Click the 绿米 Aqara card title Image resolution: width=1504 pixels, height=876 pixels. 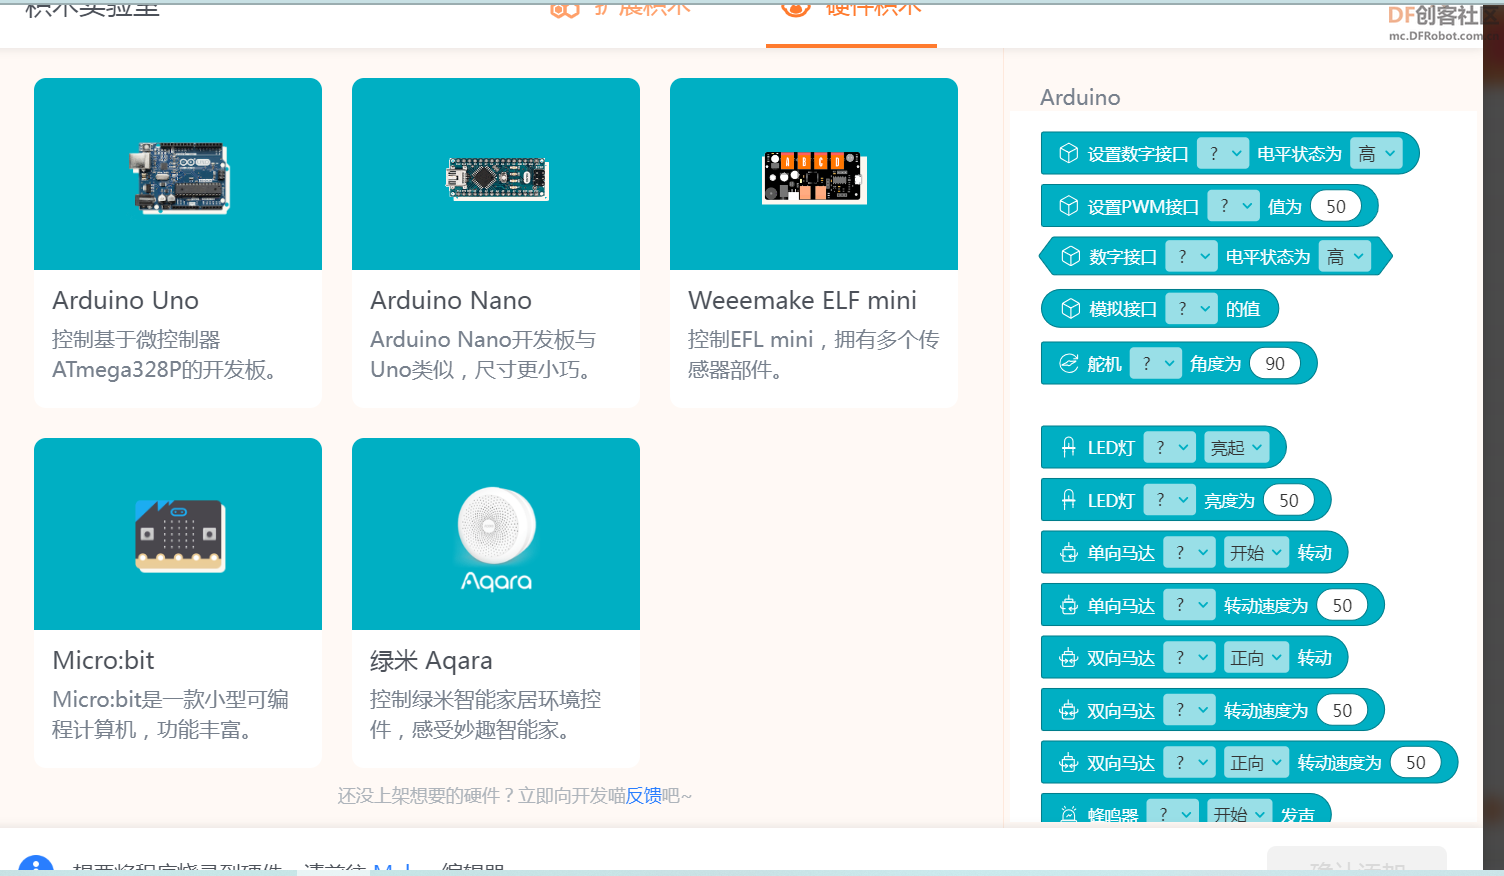[x=431, y=660]
